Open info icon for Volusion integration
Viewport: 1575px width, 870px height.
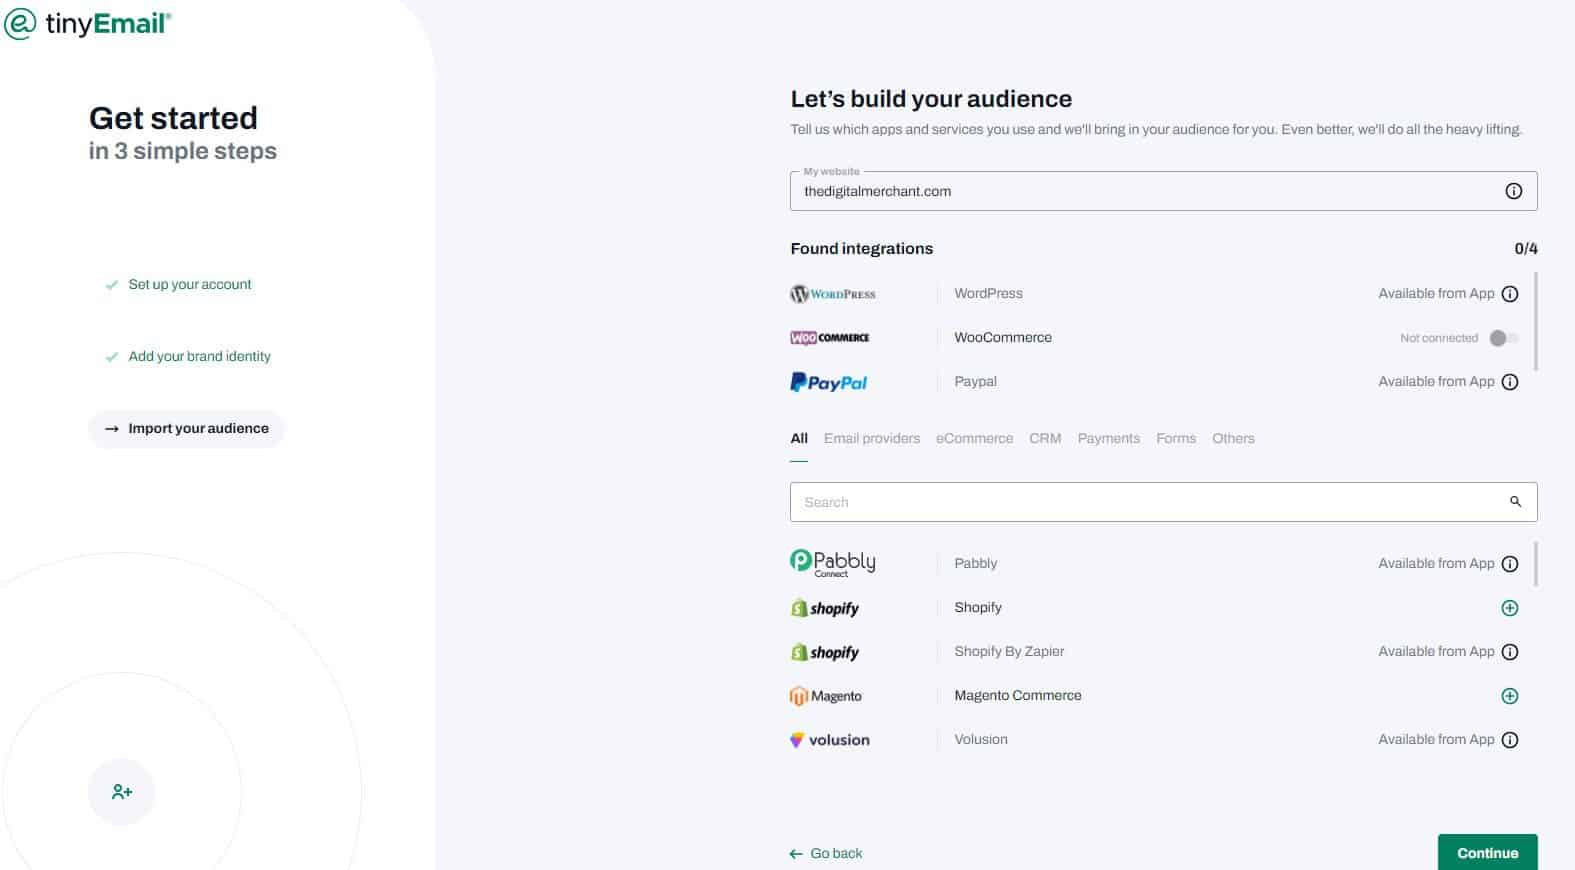1510,740
